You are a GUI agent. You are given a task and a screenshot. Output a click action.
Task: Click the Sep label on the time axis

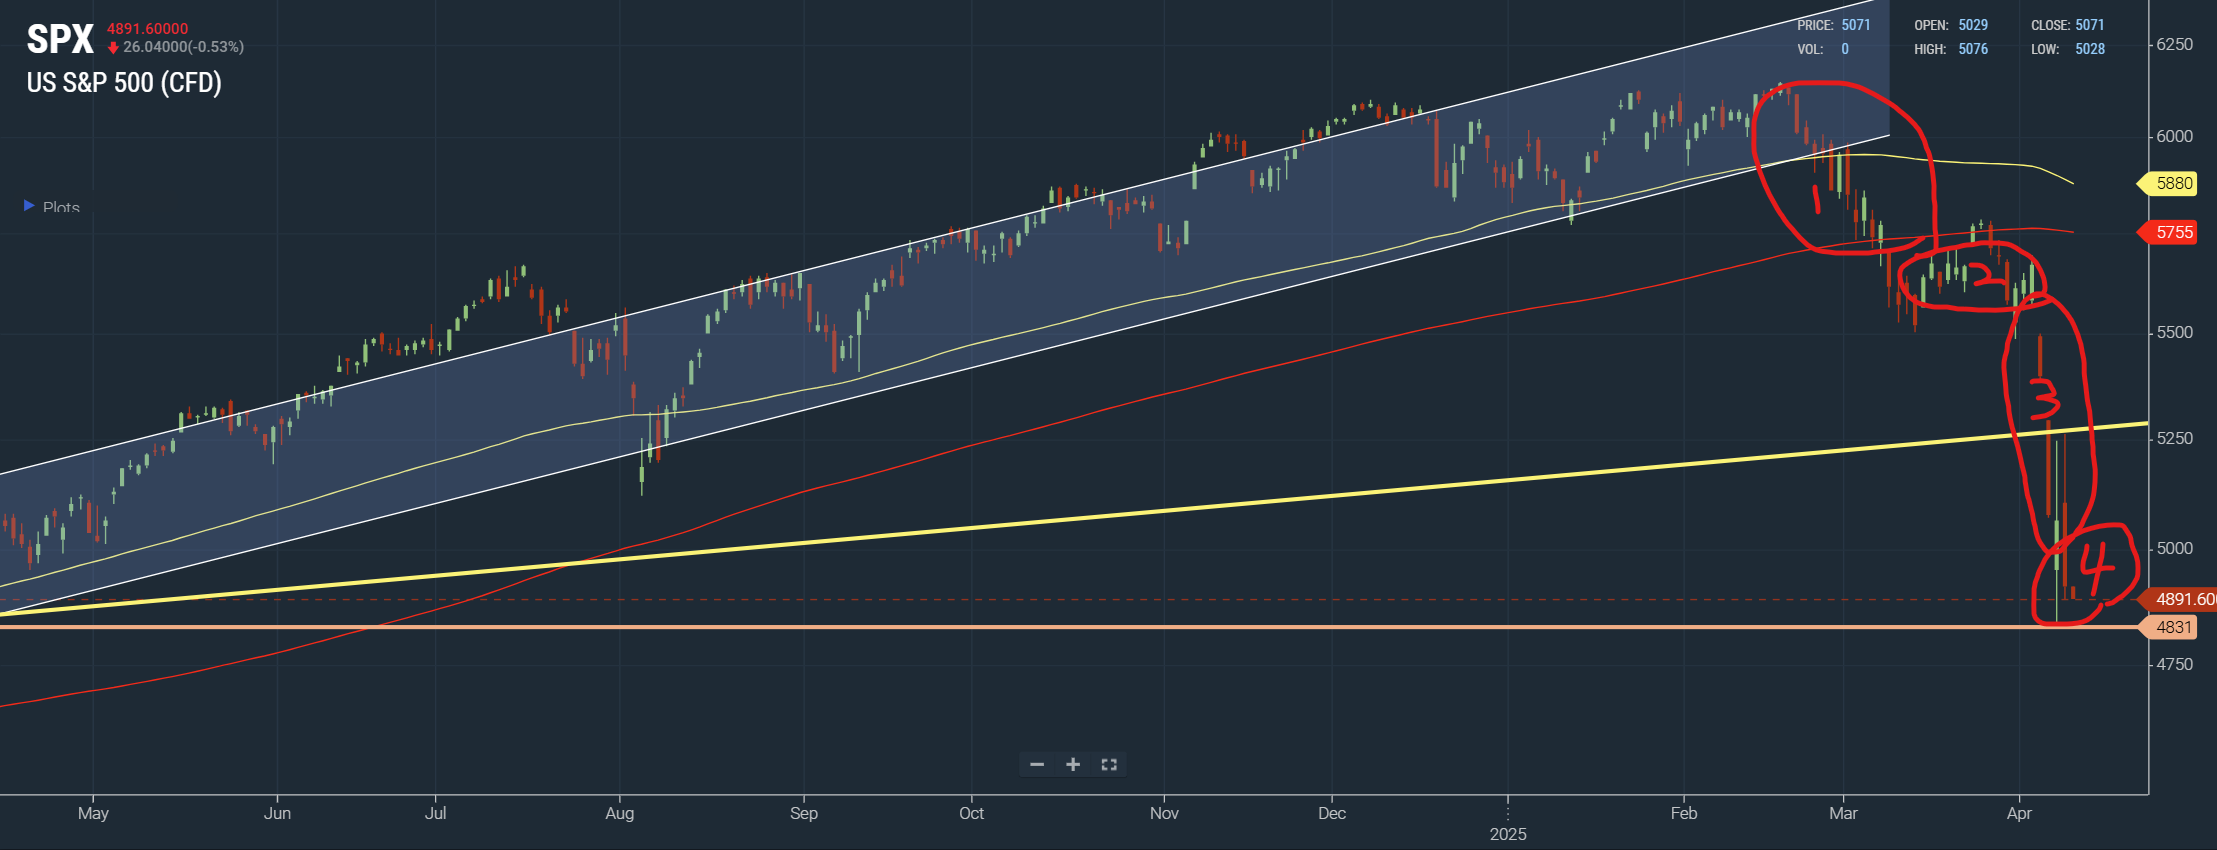pos(803,813)
